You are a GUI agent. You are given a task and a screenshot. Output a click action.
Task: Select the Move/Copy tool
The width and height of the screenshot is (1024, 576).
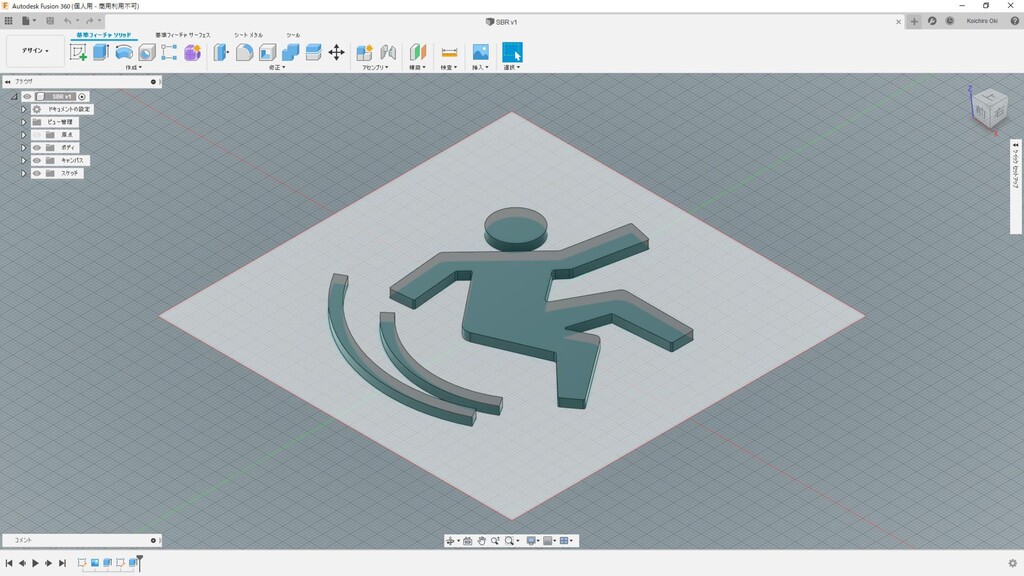click(336, 52)
